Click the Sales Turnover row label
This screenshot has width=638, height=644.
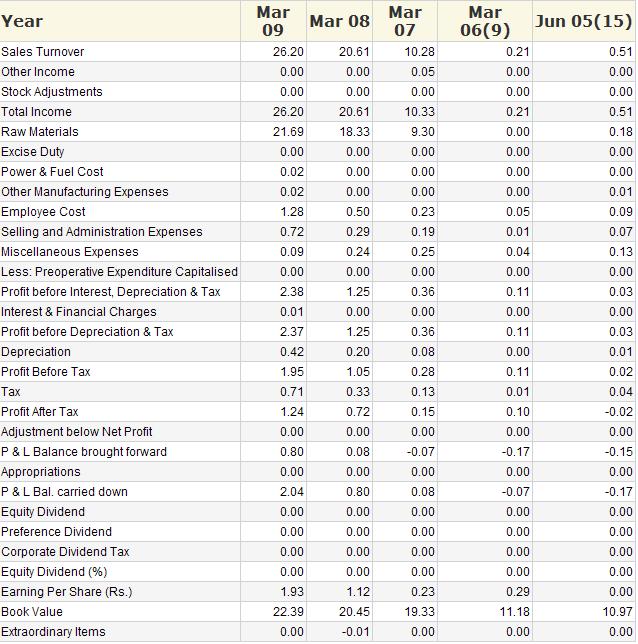[x=43, y=52]
